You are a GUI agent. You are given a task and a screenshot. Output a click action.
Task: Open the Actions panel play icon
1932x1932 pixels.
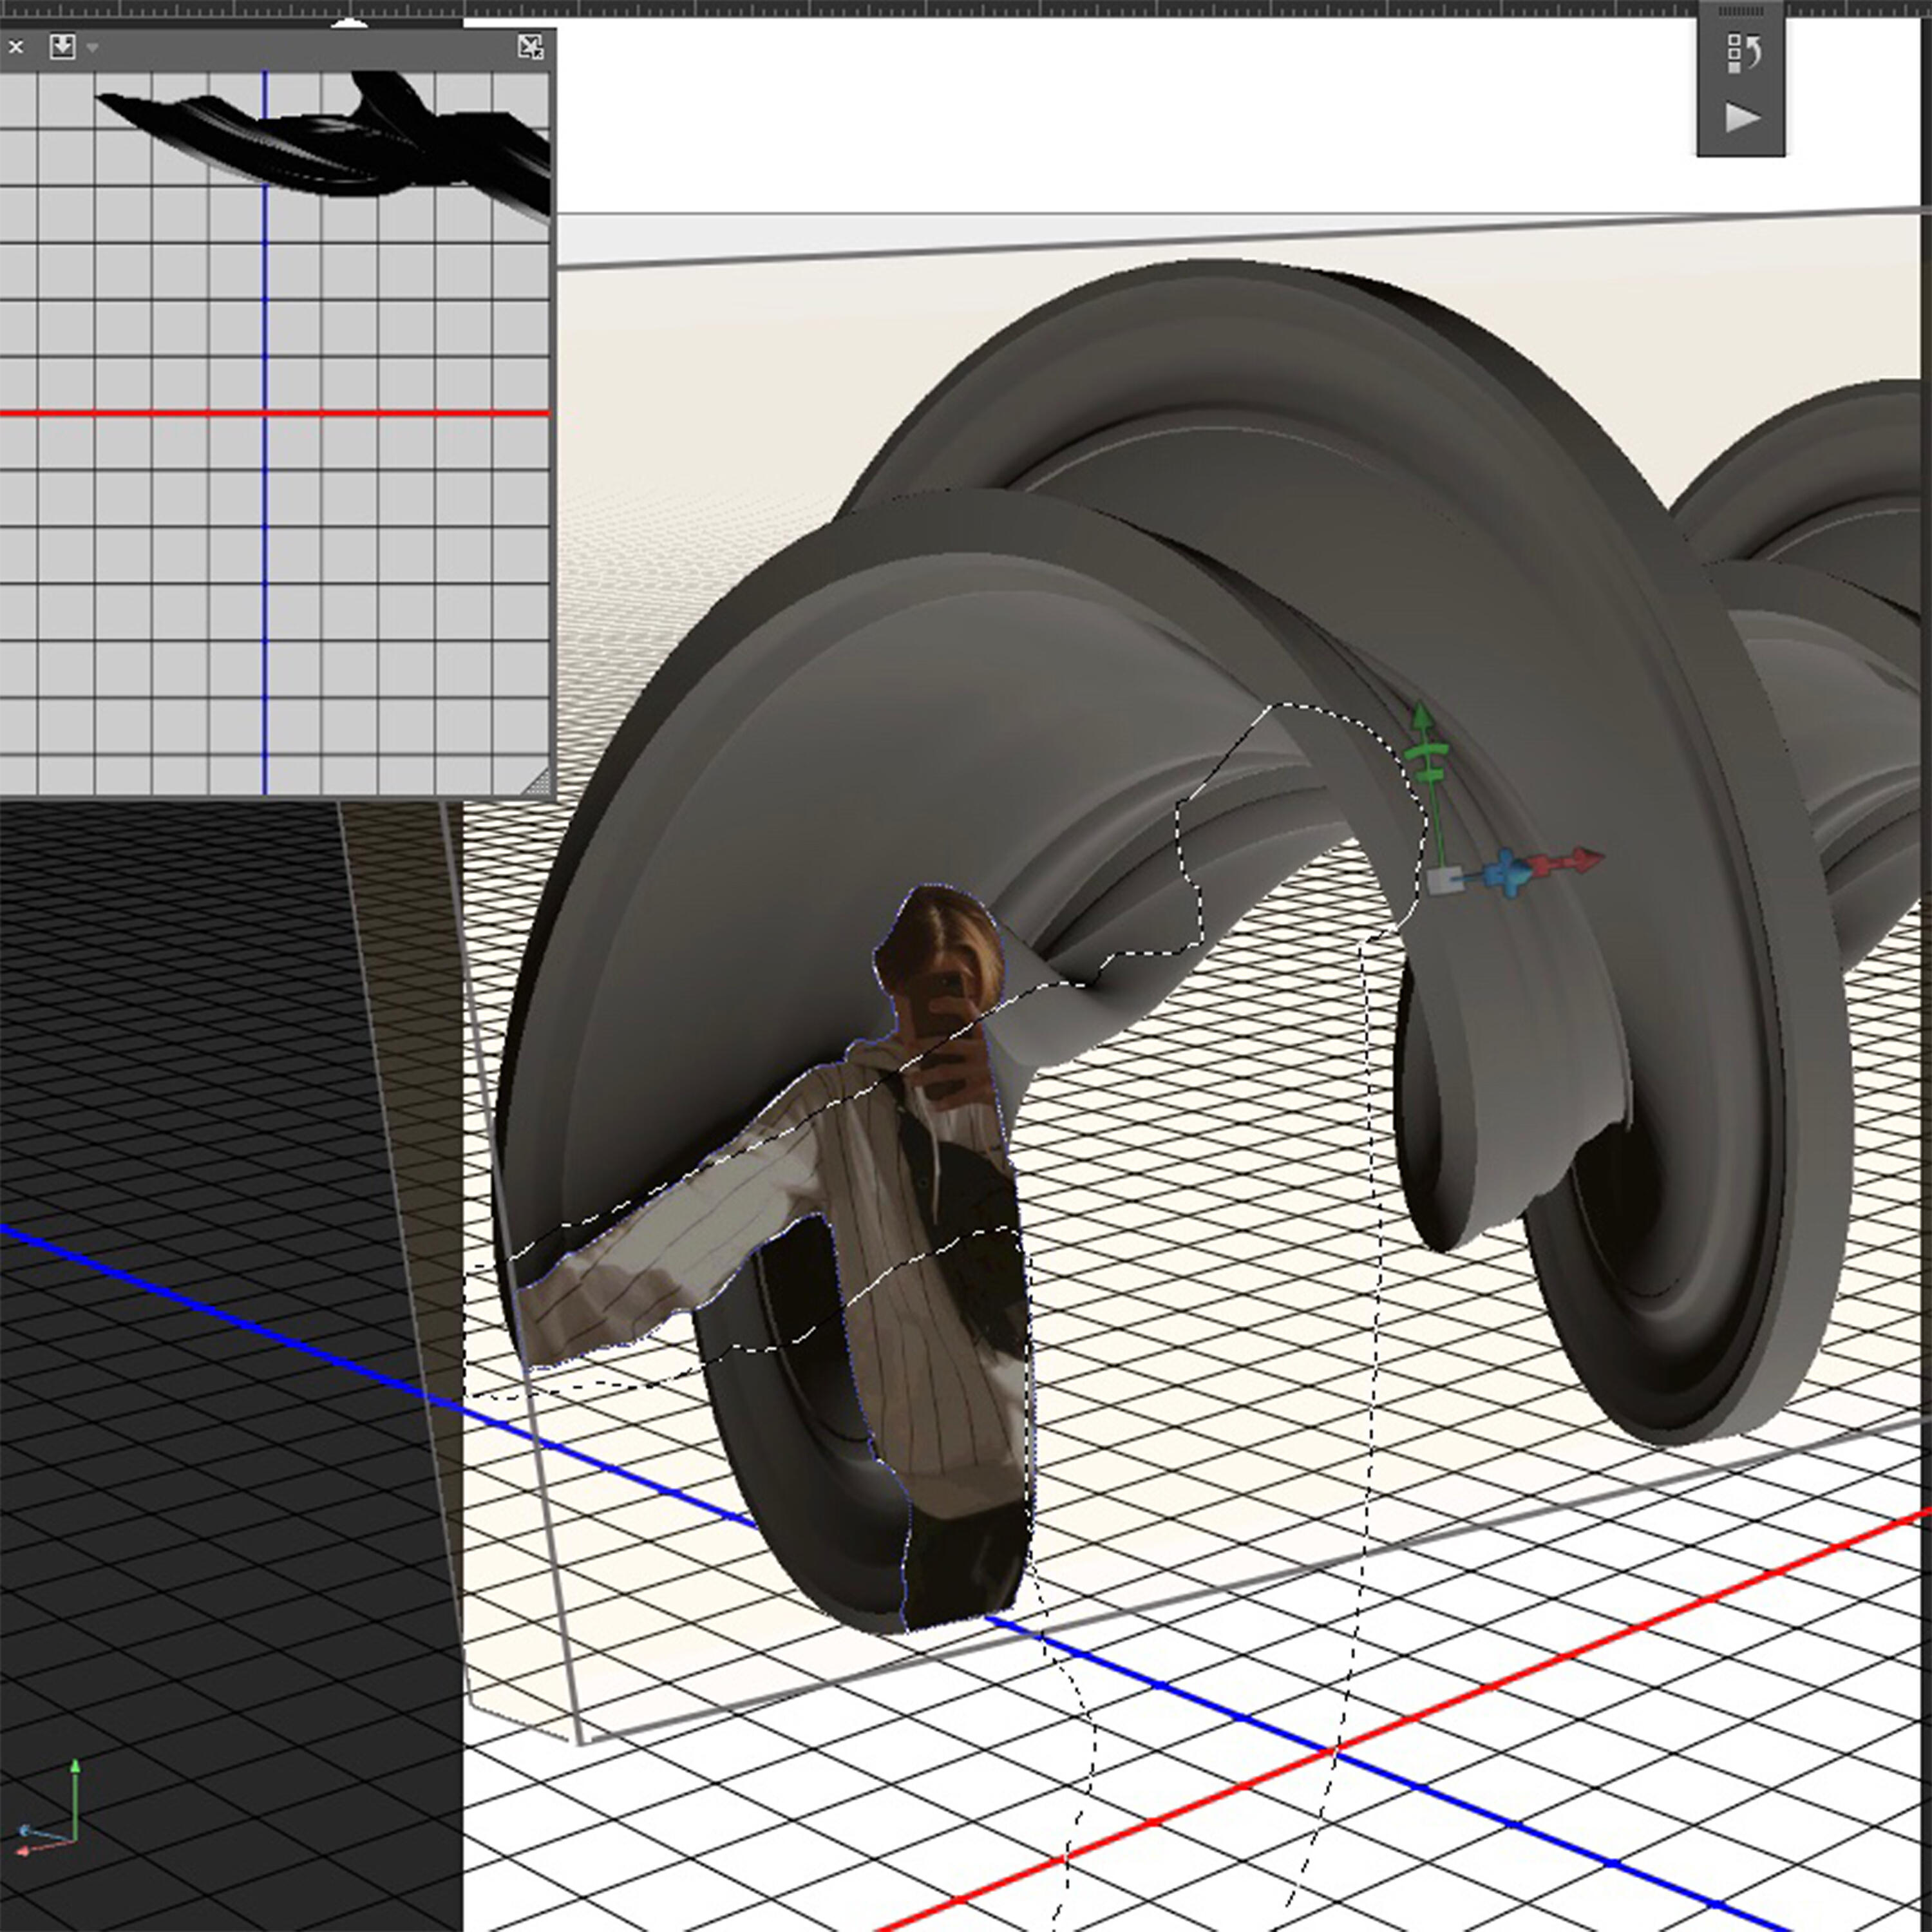pos(1743,117)
